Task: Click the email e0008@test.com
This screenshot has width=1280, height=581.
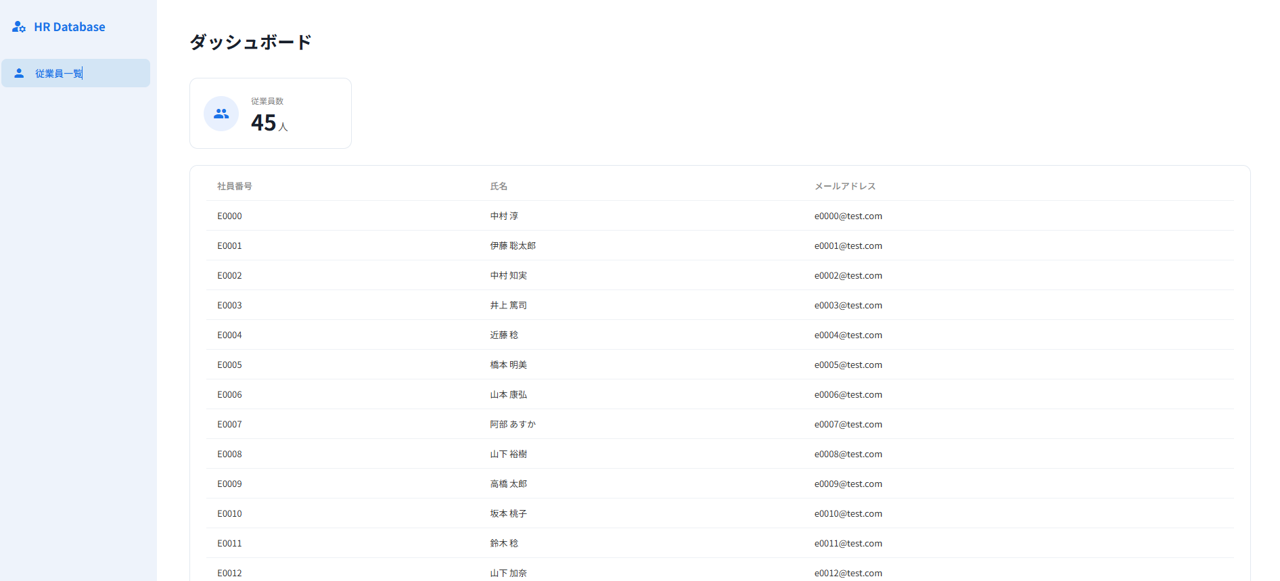Action: tap(849, 454)
